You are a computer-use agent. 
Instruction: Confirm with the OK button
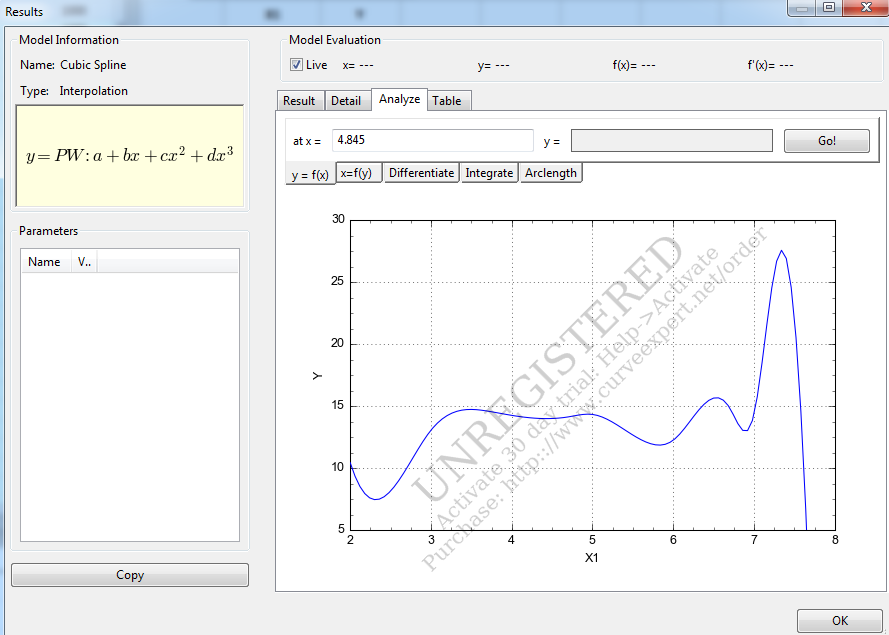coord(839,621)
